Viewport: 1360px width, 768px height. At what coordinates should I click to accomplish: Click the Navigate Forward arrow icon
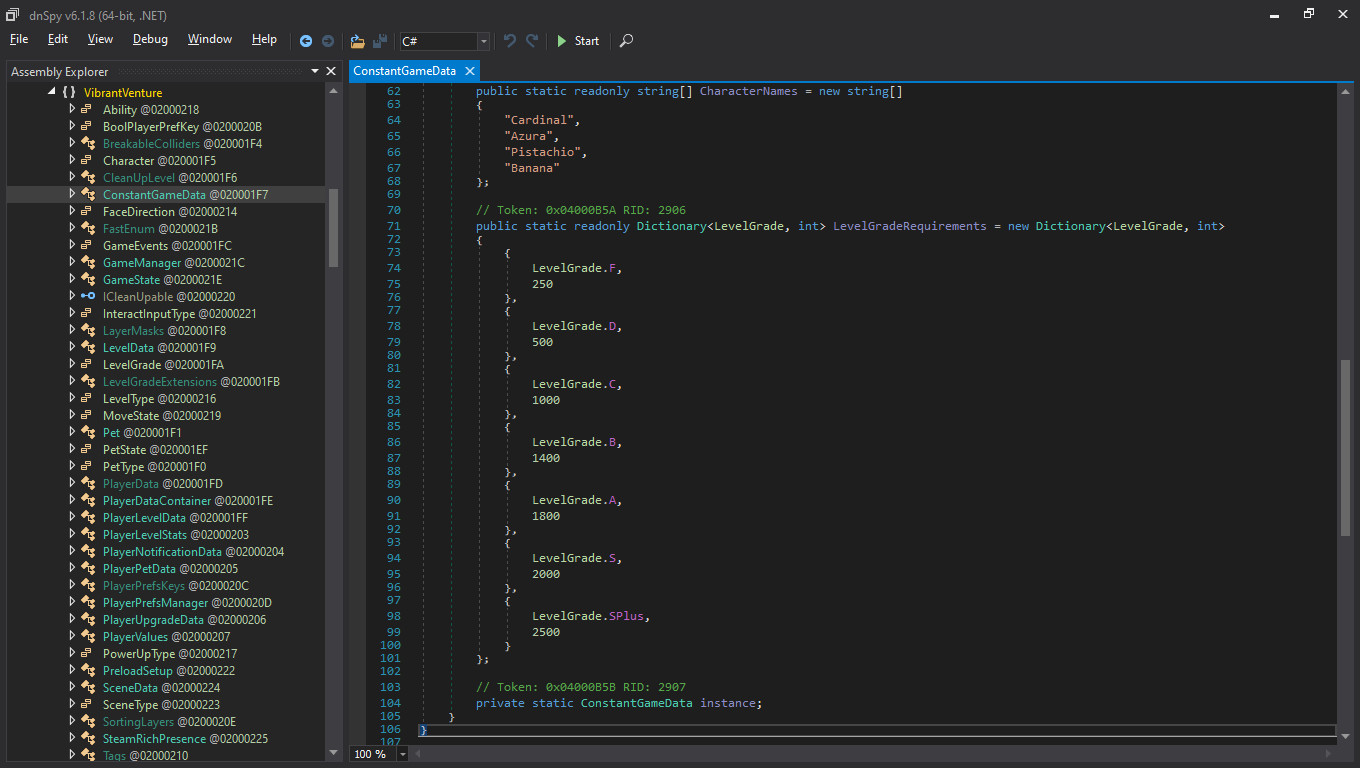(328, 41)
